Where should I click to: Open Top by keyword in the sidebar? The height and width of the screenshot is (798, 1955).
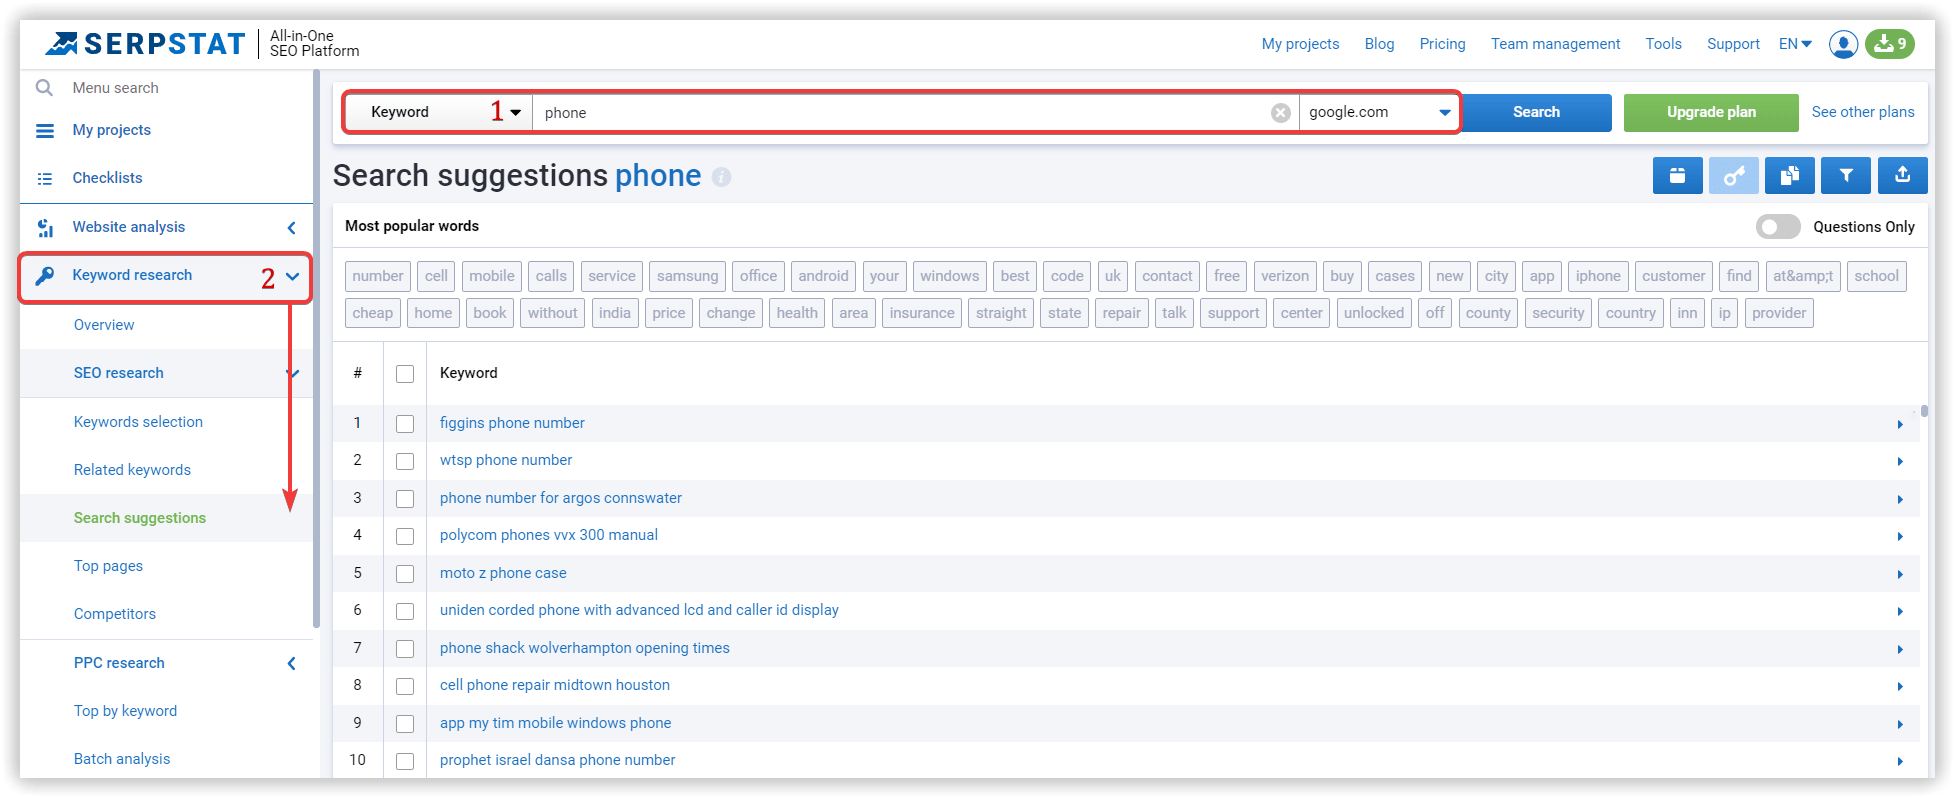(125, 711)
